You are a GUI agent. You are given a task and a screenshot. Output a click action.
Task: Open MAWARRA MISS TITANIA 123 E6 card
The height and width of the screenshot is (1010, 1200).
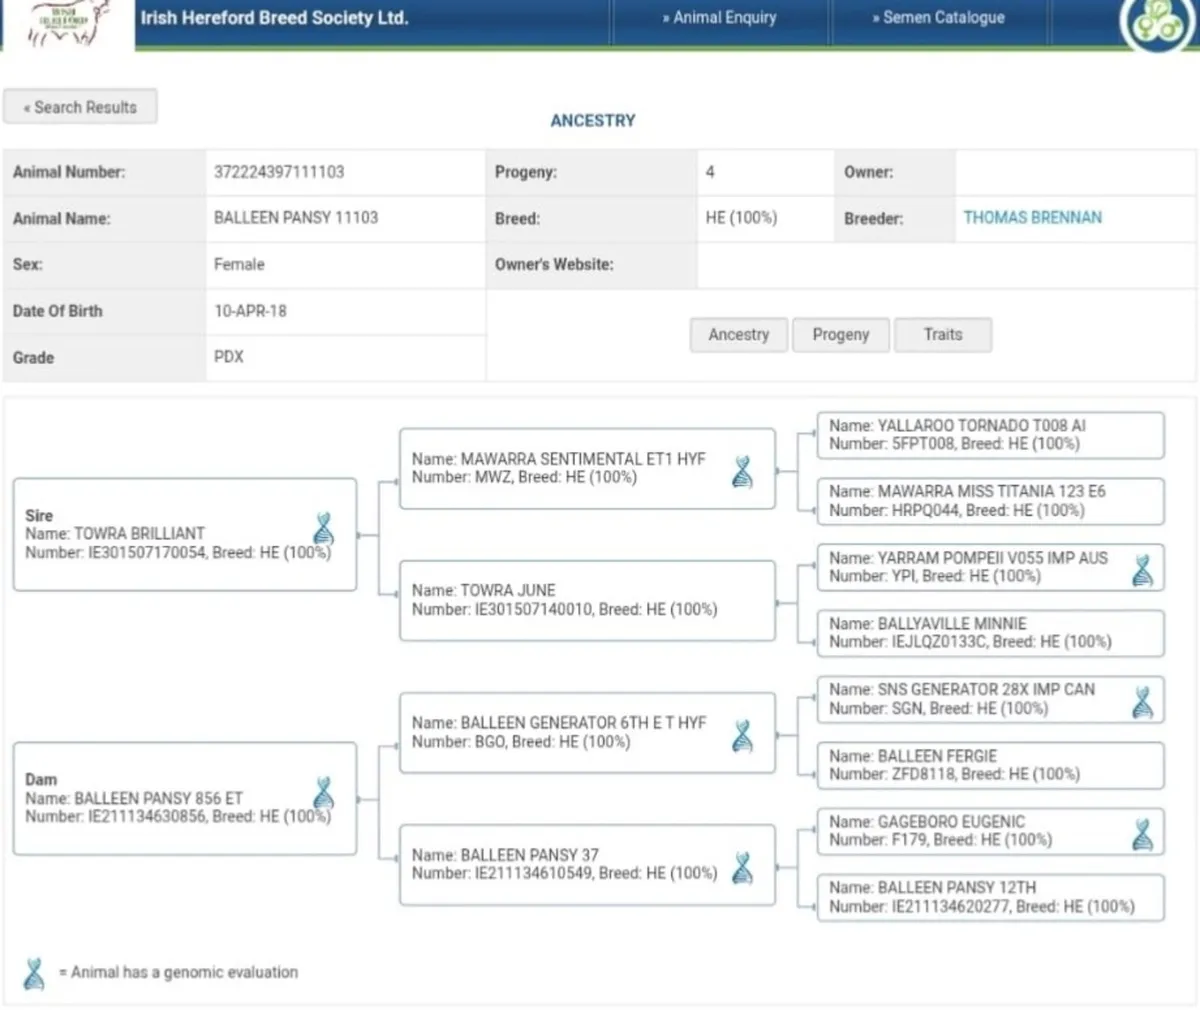(x=991, y=501)
